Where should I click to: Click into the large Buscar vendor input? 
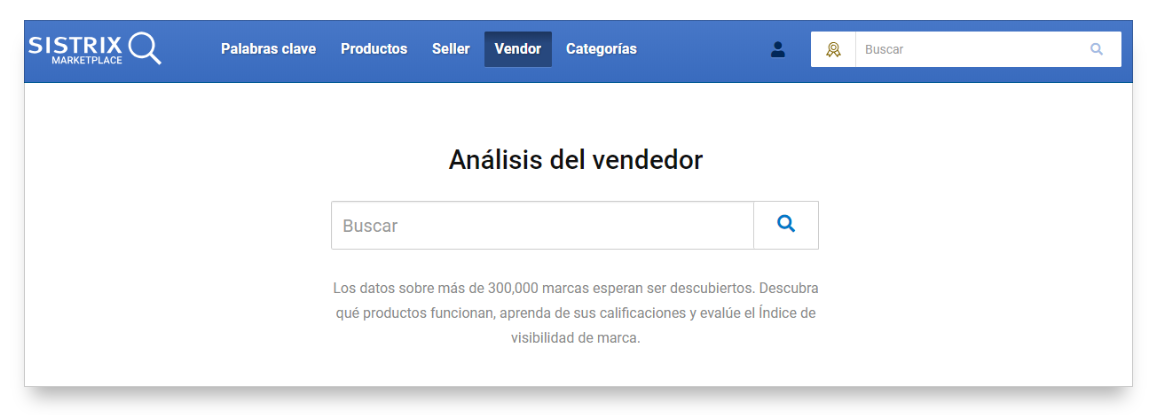(542, 226)
